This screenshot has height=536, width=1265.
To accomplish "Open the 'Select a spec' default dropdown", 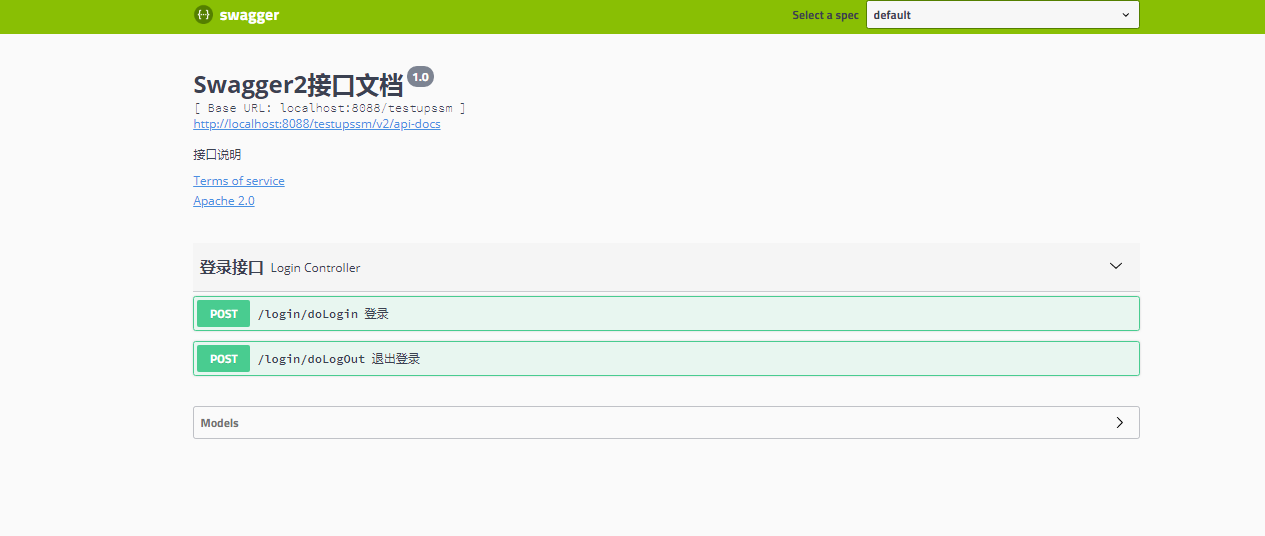I will tap(1002, 15).
